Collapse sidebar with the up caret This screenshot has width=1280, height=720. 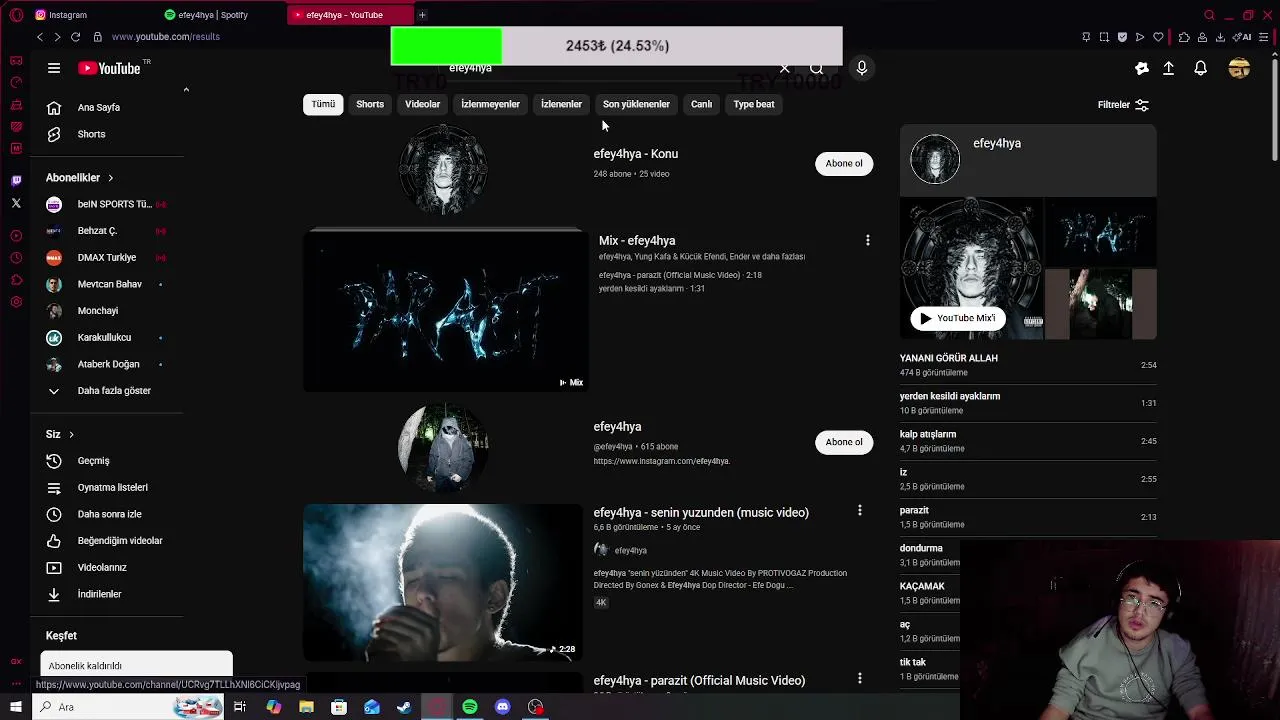point(186,90)
